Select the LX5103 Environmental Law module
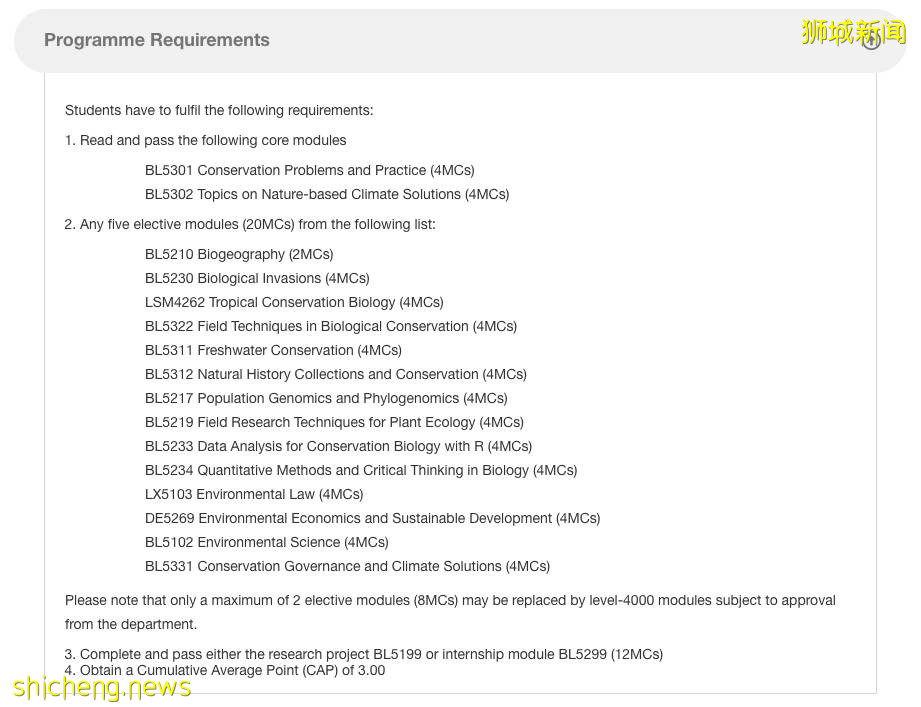Viewport: 921px width, 707px height. [x=253, y=494]
